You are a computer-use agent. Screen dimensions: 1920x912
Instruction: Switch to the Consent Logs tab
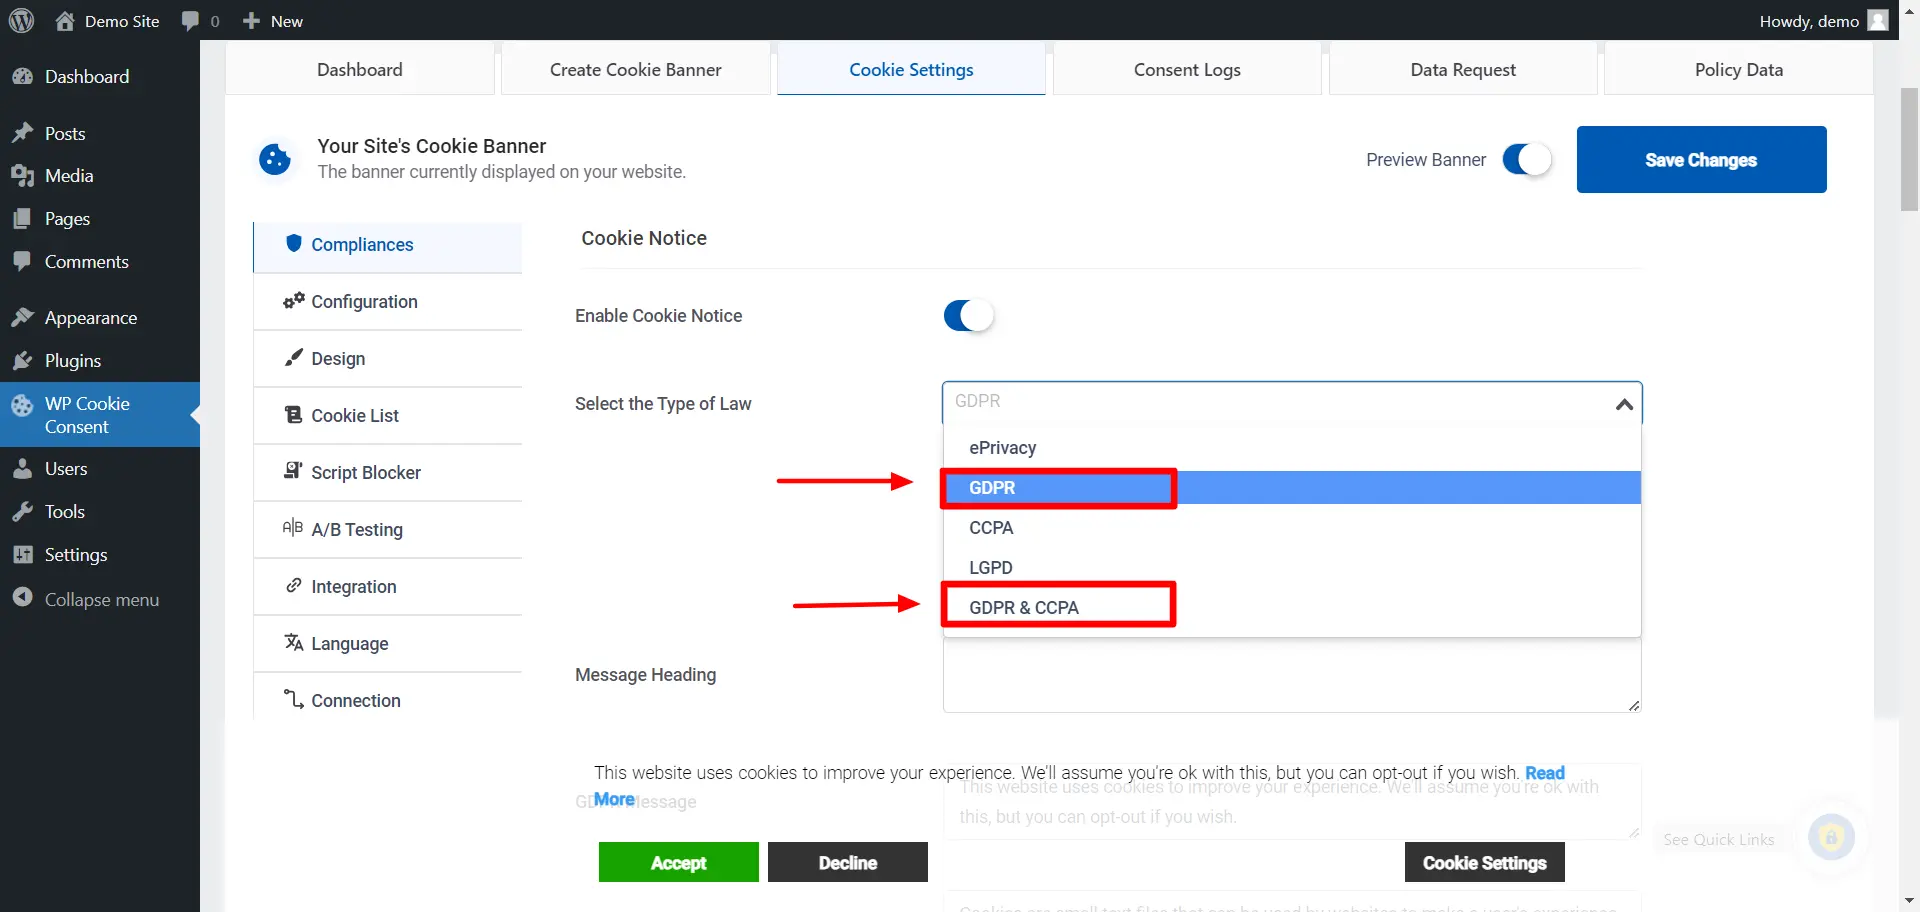tap(1186, 69)
